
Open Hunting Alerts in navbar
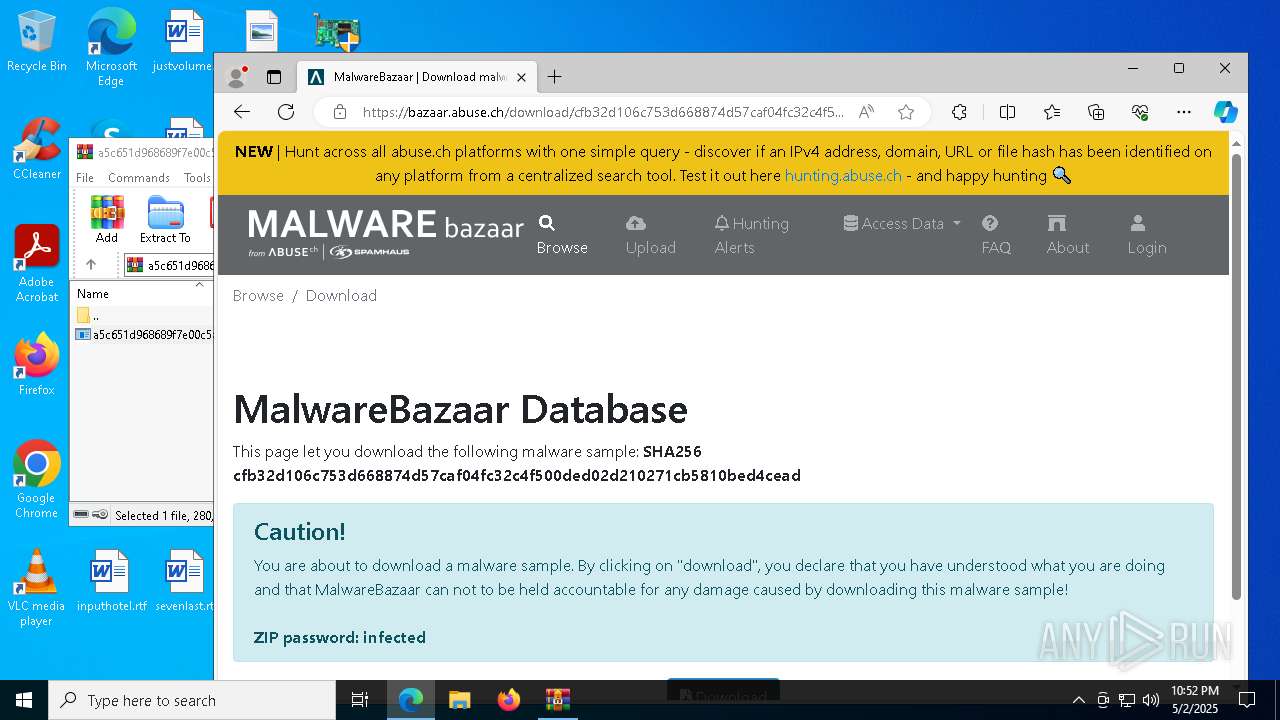751,236
